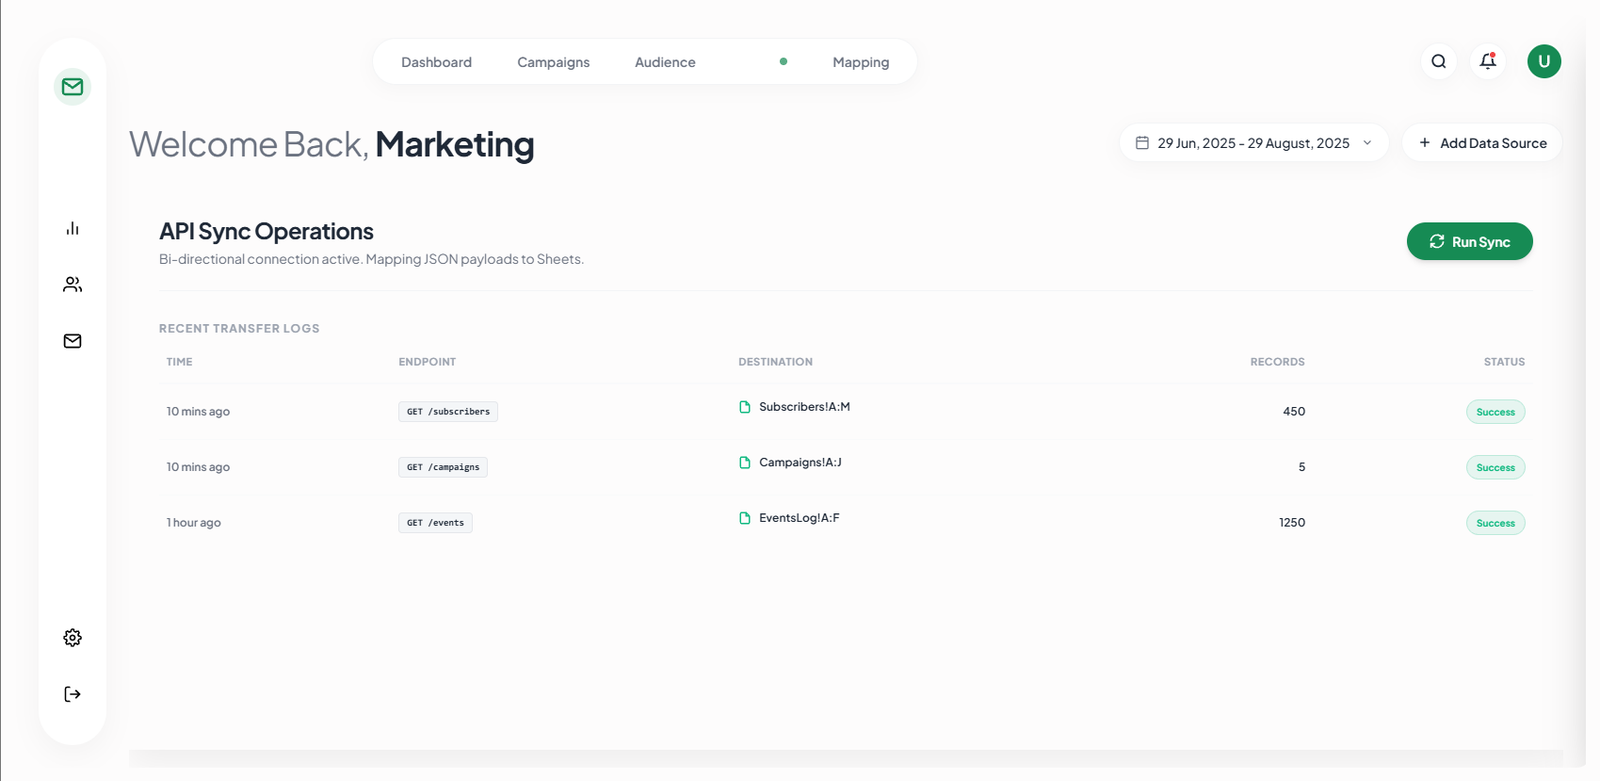Viewport: 1600px width, 781px height.
Task: Switch to Campaigns tab
Action: coord(553,62)
